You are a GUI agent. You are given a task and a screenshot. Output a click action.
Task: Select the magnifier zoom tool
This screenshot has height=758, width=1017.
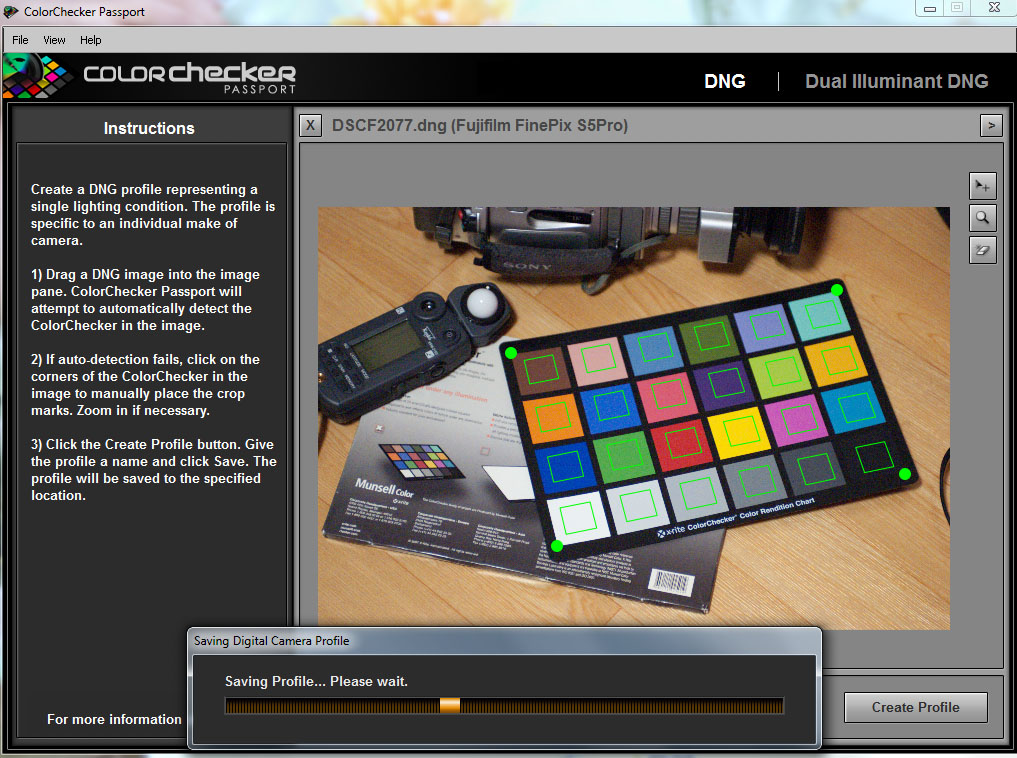click(982, 218)
